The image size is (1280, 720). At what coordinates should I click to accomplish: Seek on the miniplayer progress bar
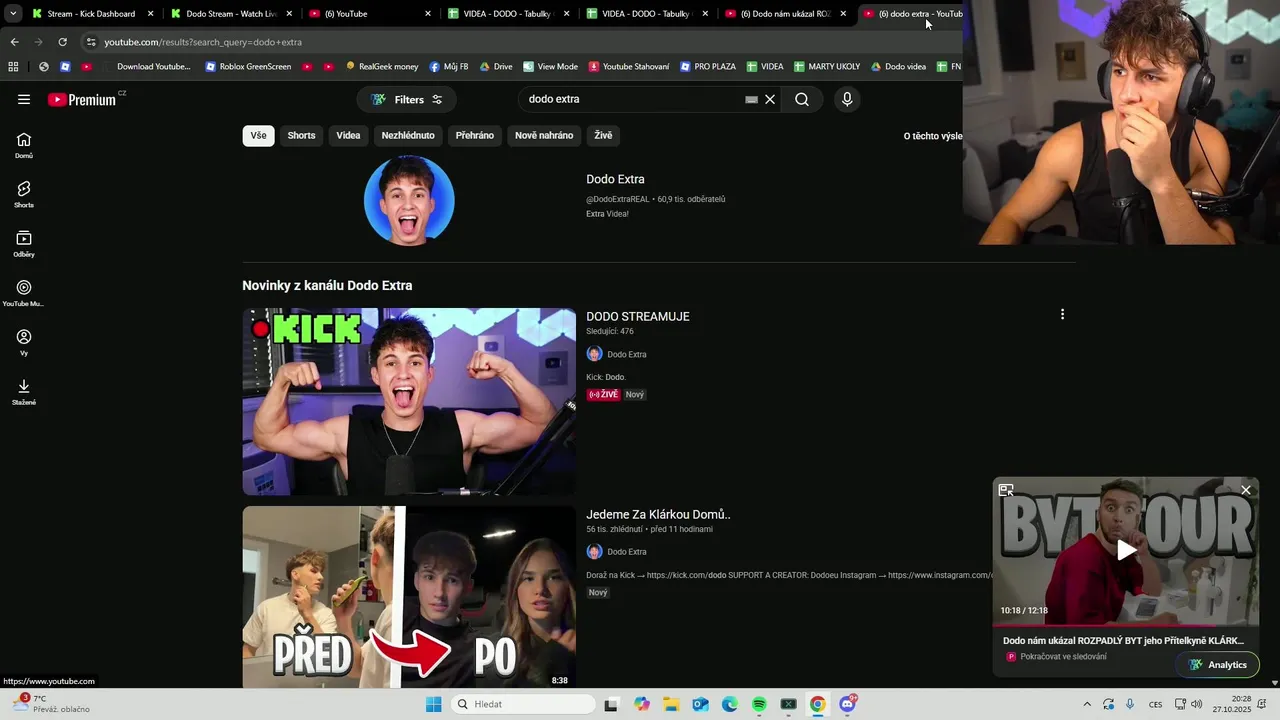coord(1126,625)
